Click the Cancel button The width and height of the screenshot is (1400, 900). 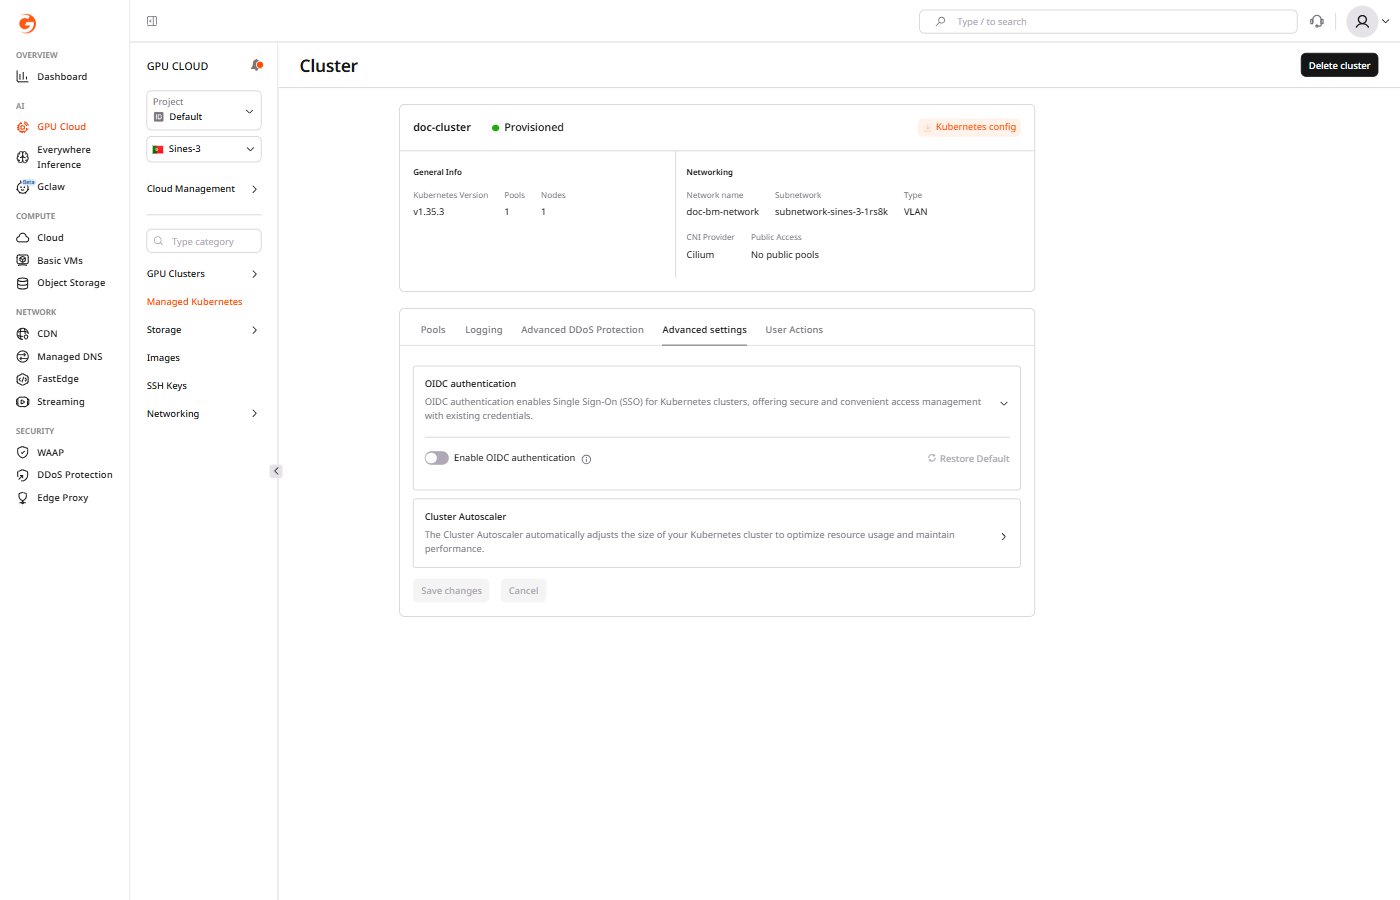[523, 591]
